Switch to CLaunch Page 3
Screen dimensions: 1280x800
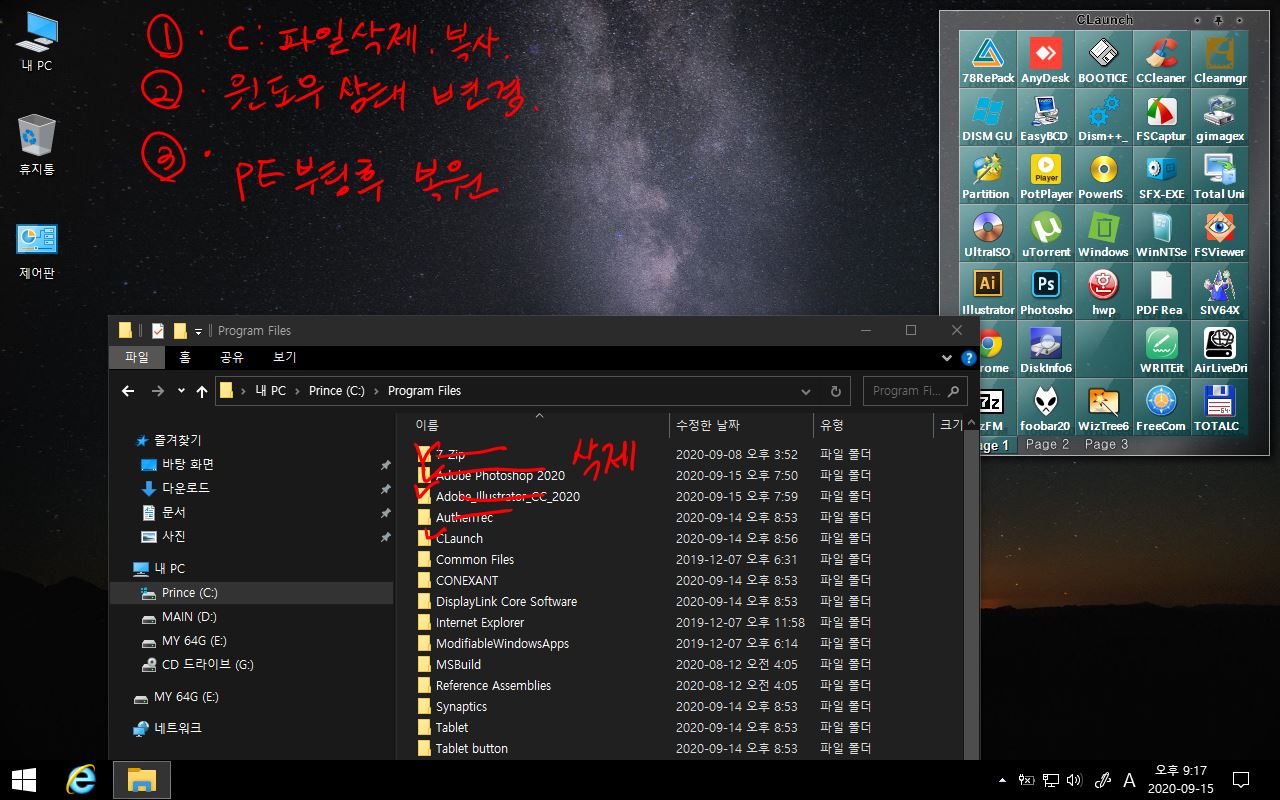pyautogui.click(x=1106, y=445)
